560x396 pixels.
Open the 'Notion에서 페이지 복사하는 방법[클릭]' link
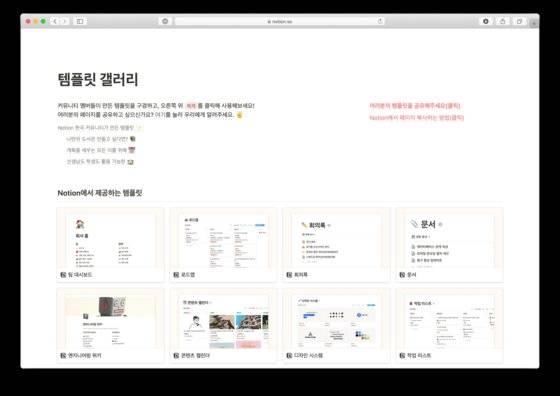tap(416, 117)
